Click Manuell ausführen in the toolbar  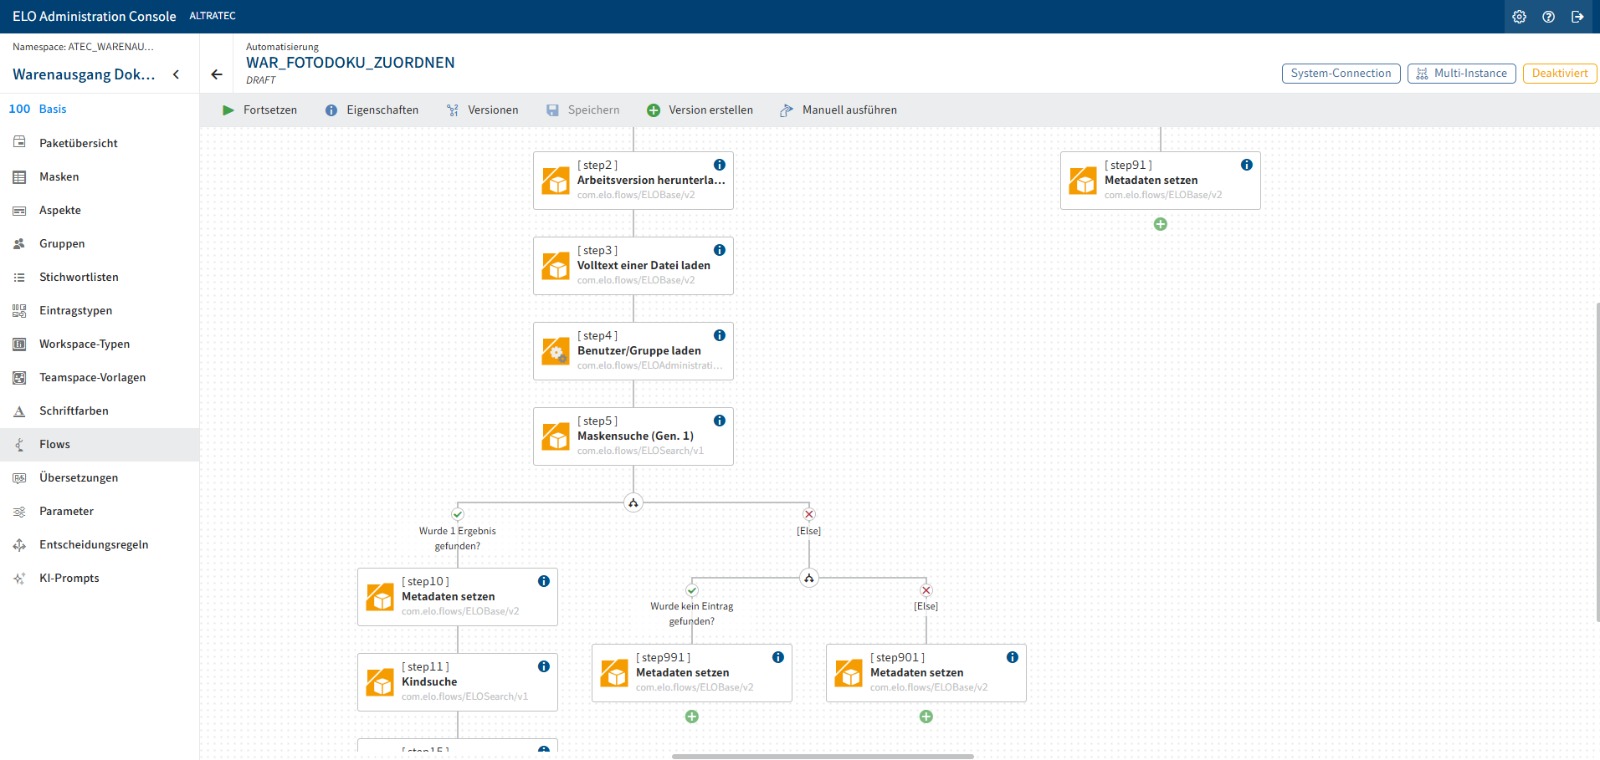838,110
